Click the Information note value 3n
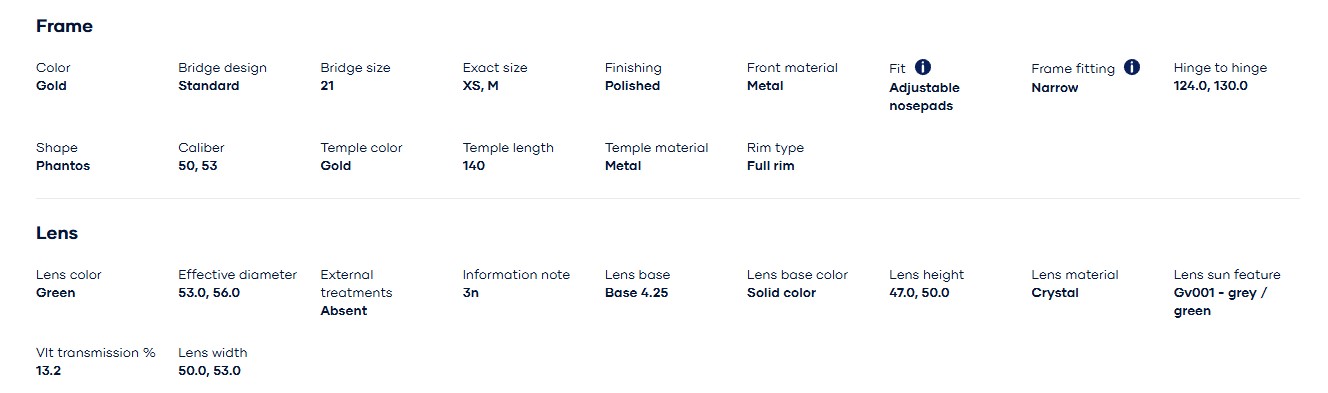1328x393 pixels. pos(471,293)
